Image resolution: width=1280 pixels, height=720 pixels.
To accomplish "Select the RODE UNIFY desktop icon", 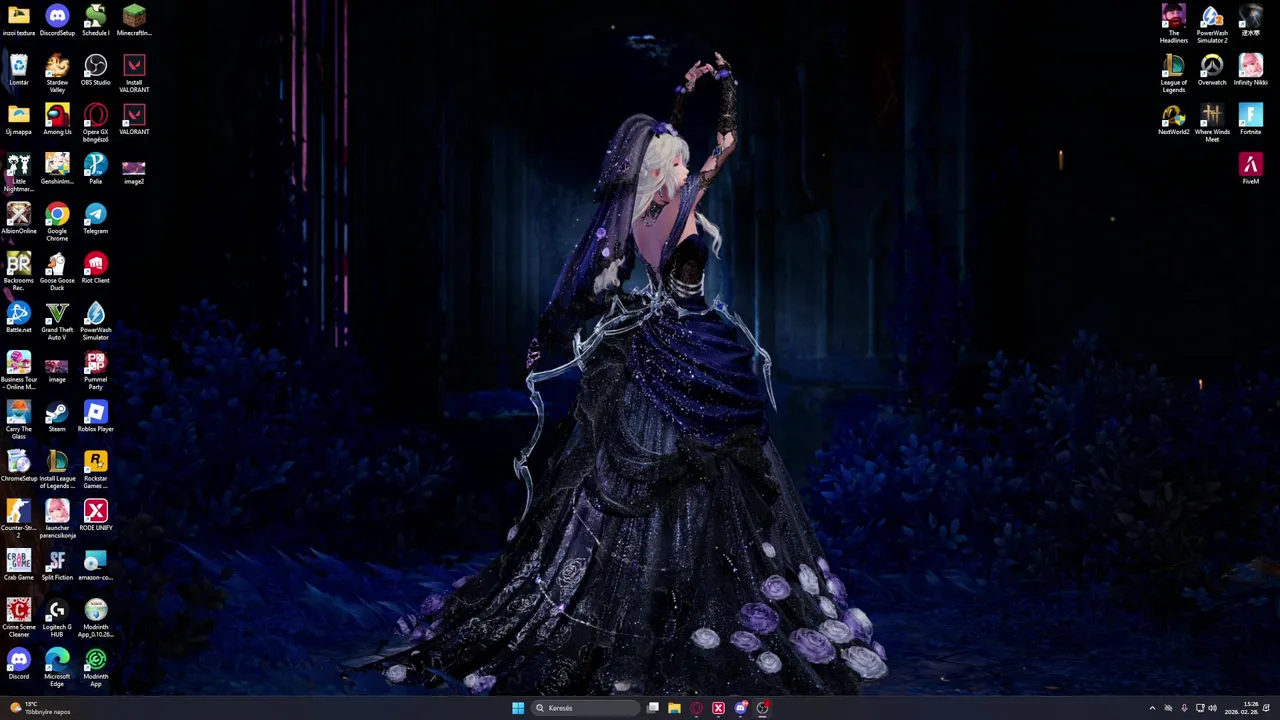I will [x=96, y=515].
